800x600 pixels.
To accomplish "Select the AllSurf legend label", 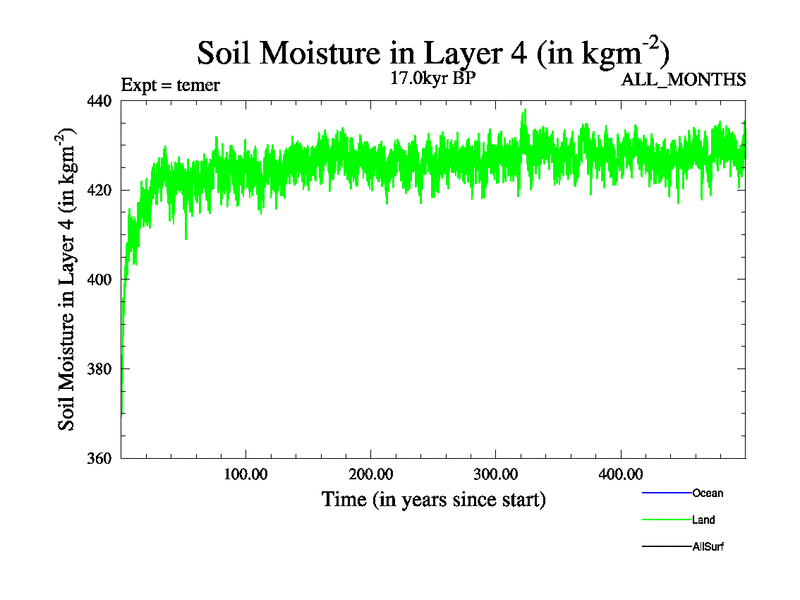I will 708,547.
